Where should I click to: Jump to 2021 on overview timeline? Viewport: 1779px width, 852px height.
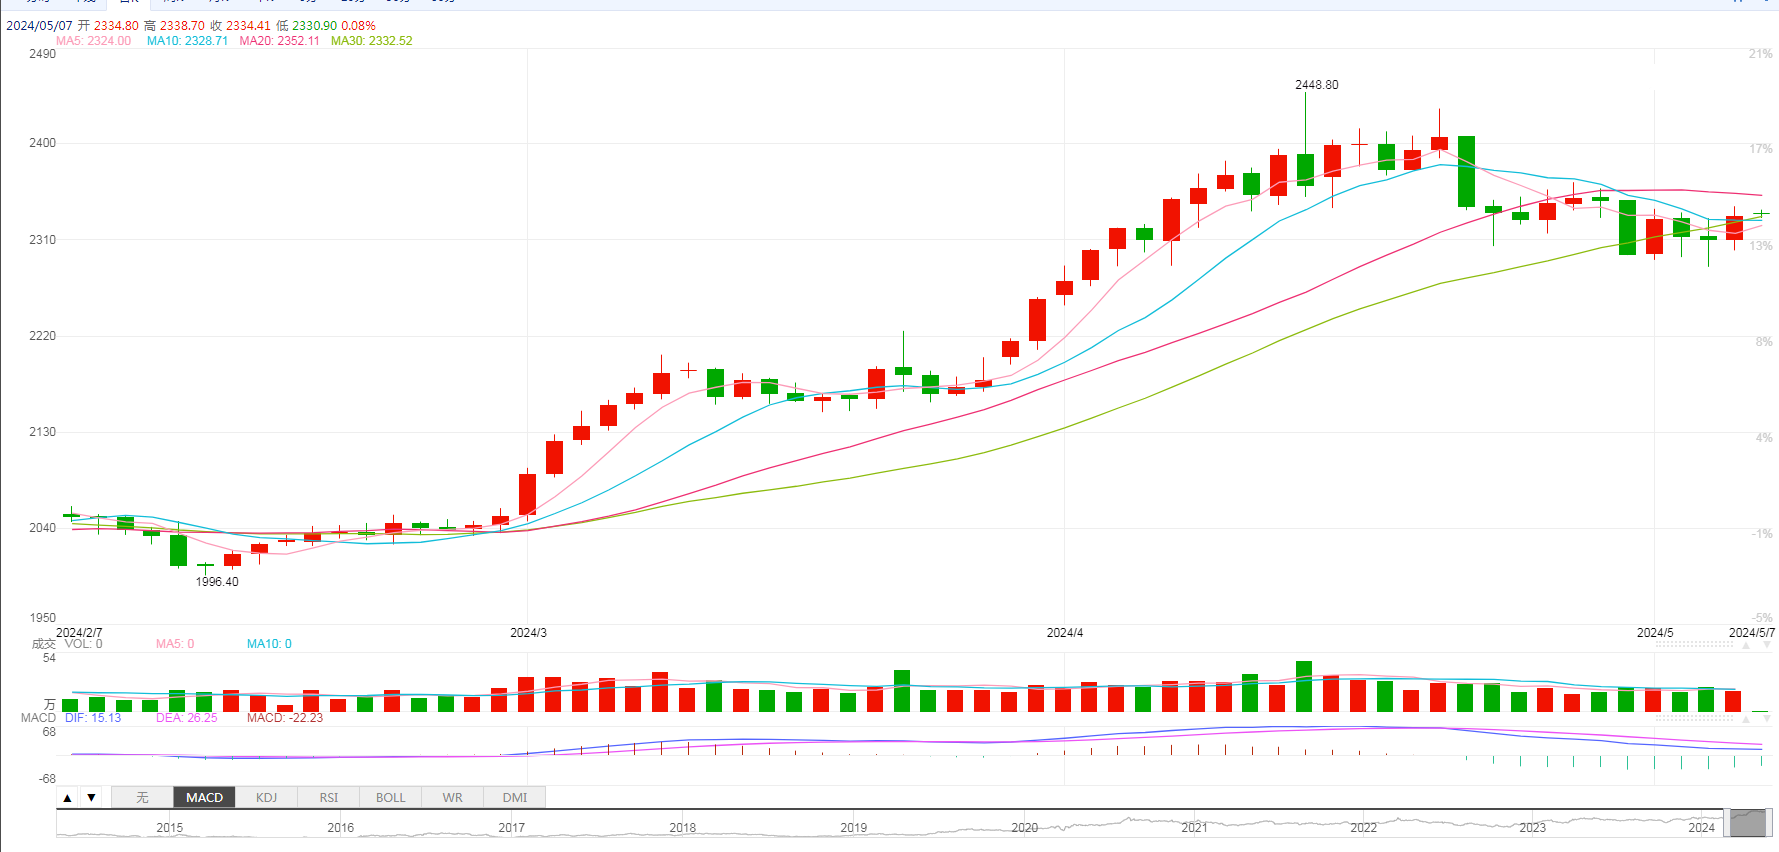[x=1195, y=828]
